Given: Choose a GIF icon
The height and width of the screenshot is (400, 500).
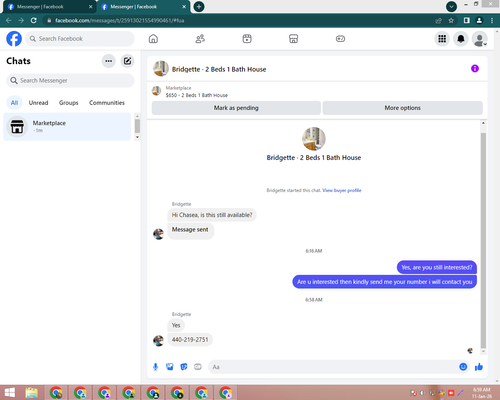Looking at the screenshot, I should [x=198, y=367].
